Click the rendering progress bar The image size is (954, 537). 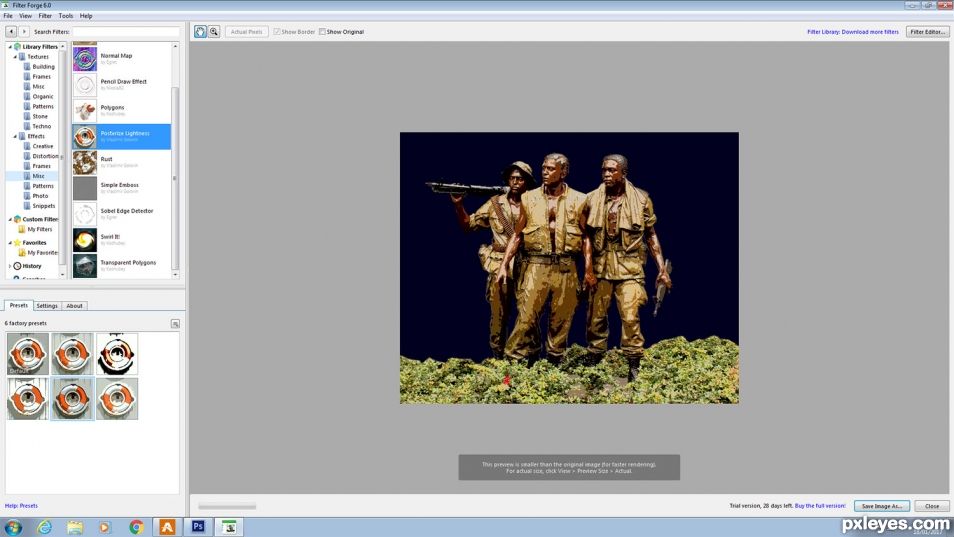[x=227, y=507]
